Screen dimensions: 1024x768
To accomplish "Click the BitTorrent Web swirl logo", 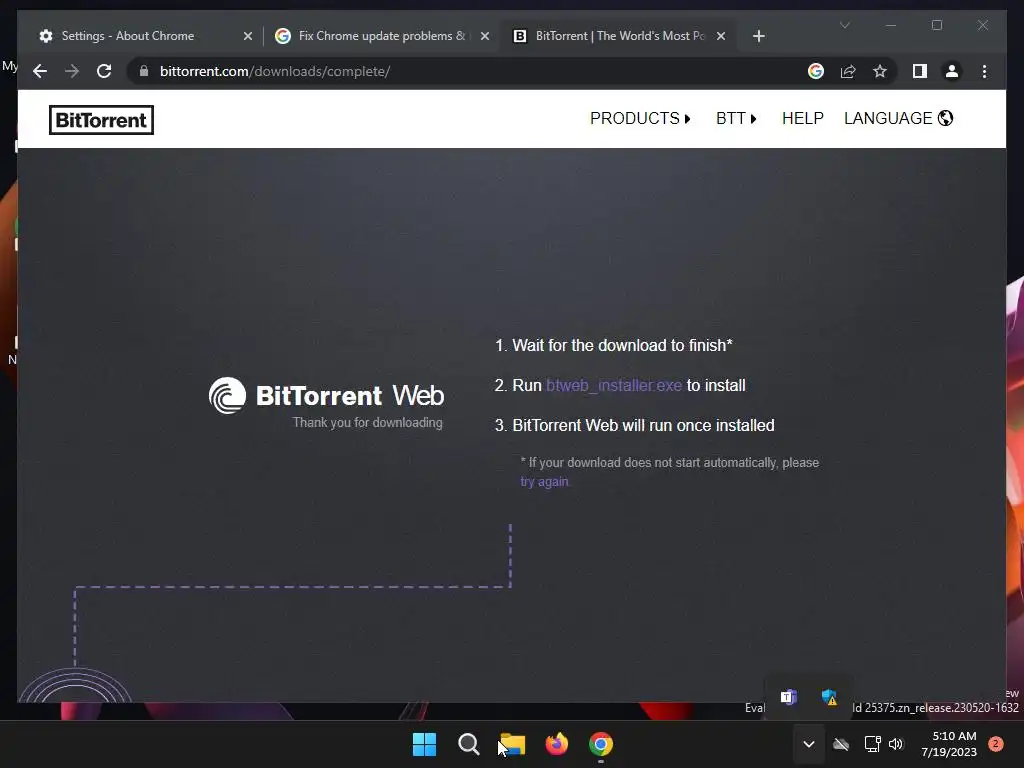I will click(x=227, y=395).
